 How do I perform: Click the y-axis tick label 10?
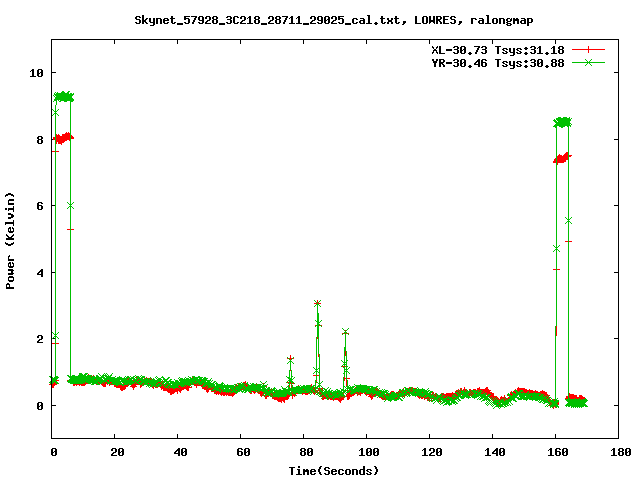tap(36, 73)
